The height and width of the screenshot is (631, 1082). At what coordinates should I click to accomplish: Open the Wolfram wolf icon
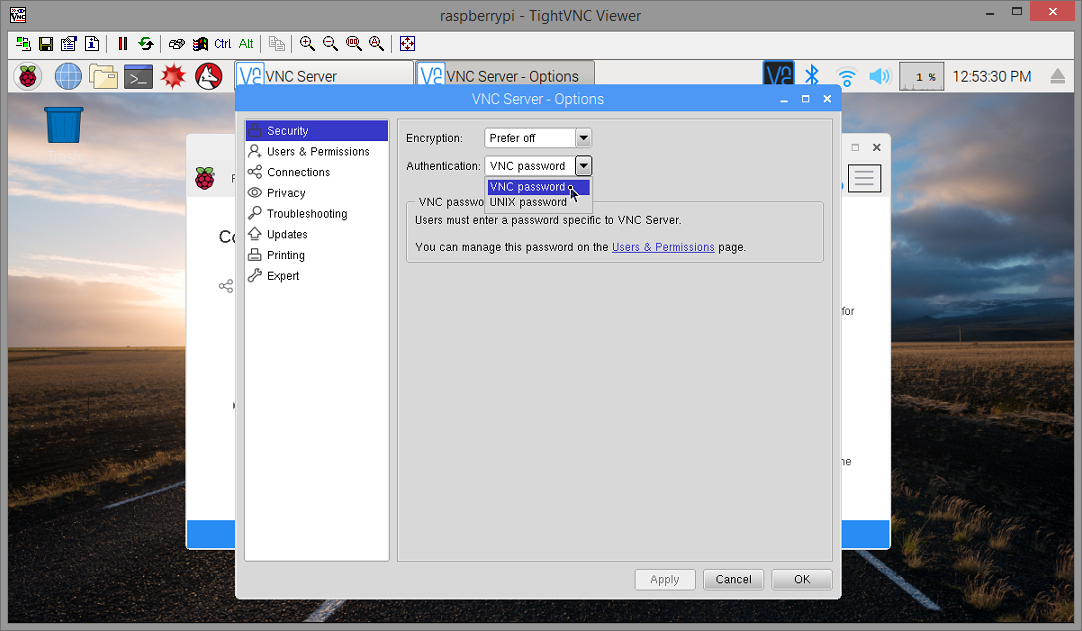(x=208, y=76)
